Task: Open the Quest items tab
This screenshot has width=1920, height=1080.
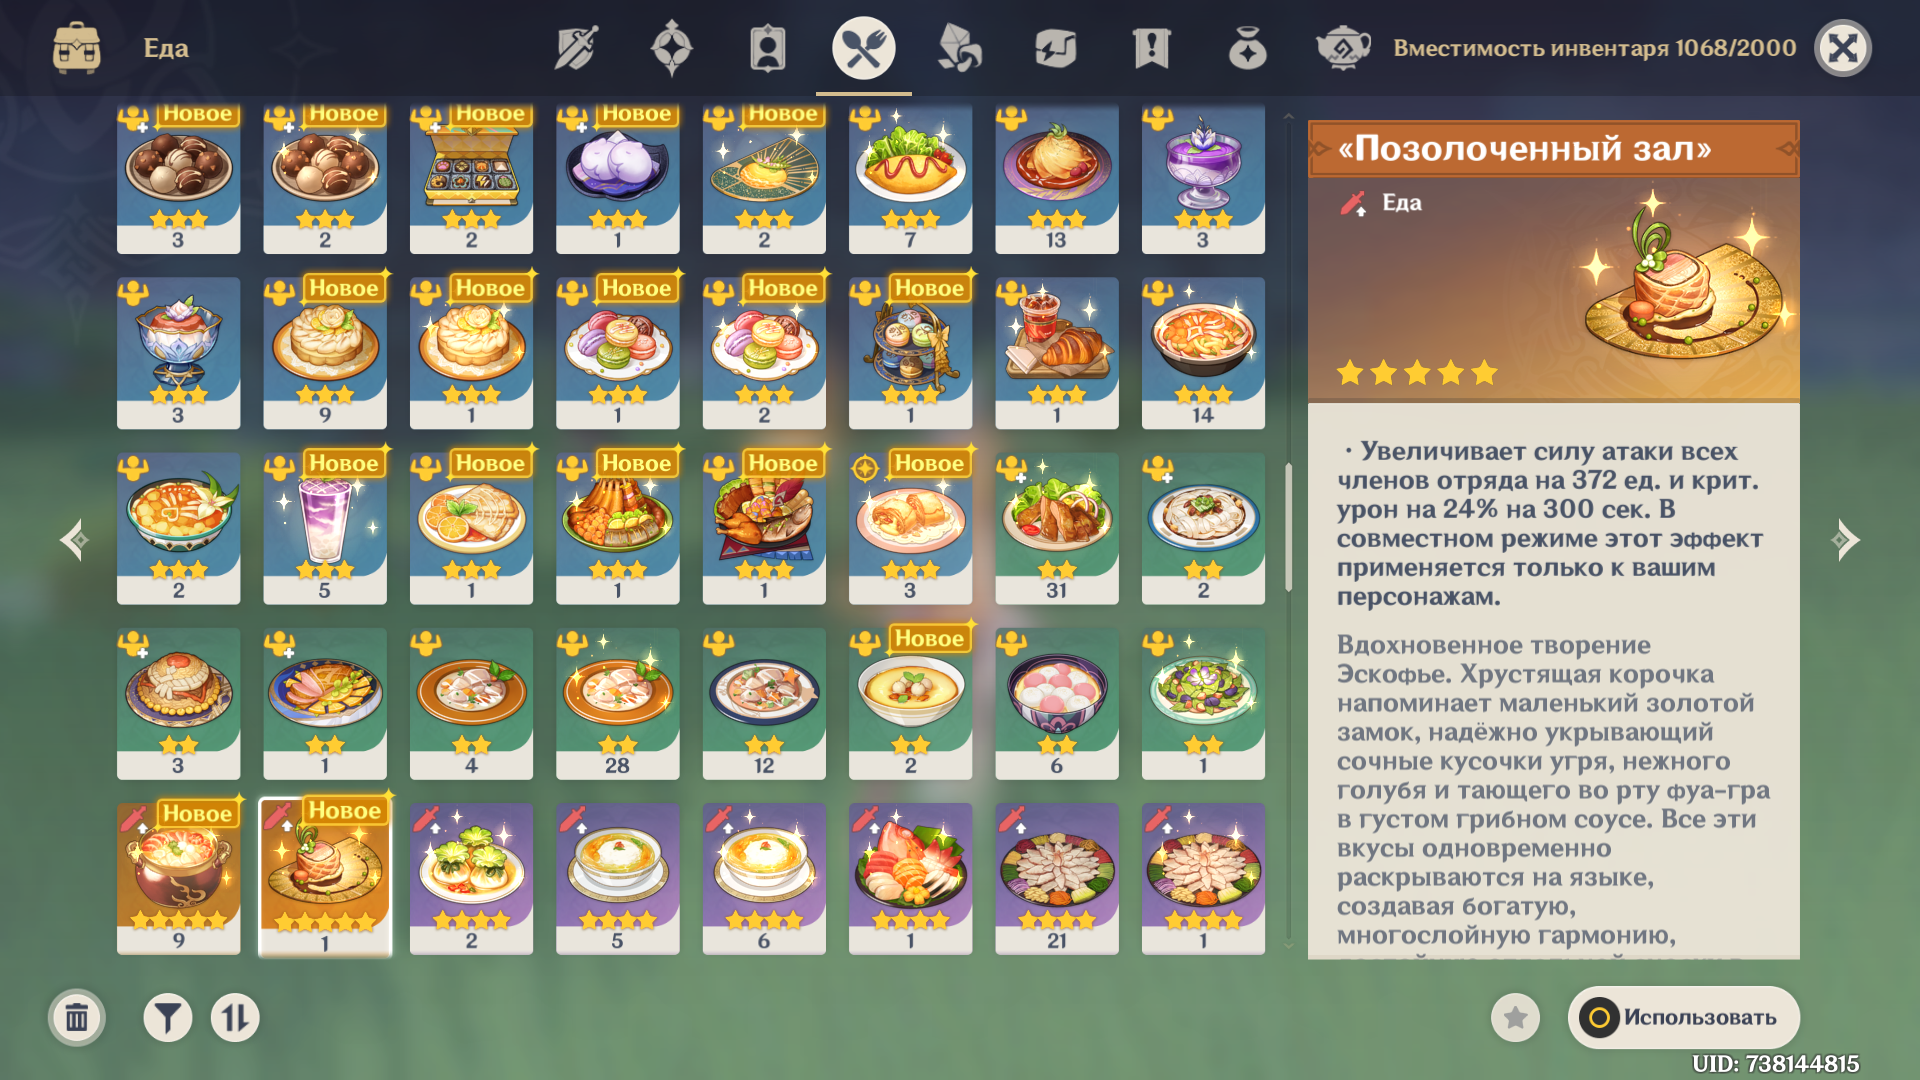Action: coord(1152,48)
